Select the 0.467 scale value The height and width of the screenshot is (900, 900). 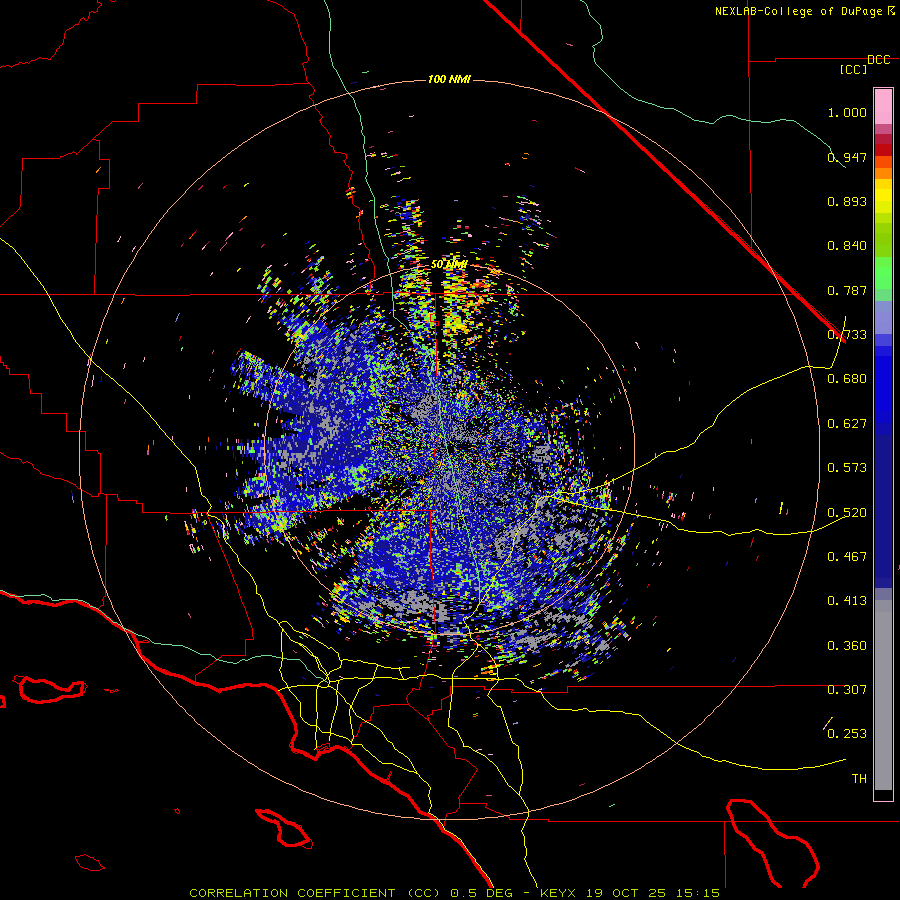(x=847, y=557)
